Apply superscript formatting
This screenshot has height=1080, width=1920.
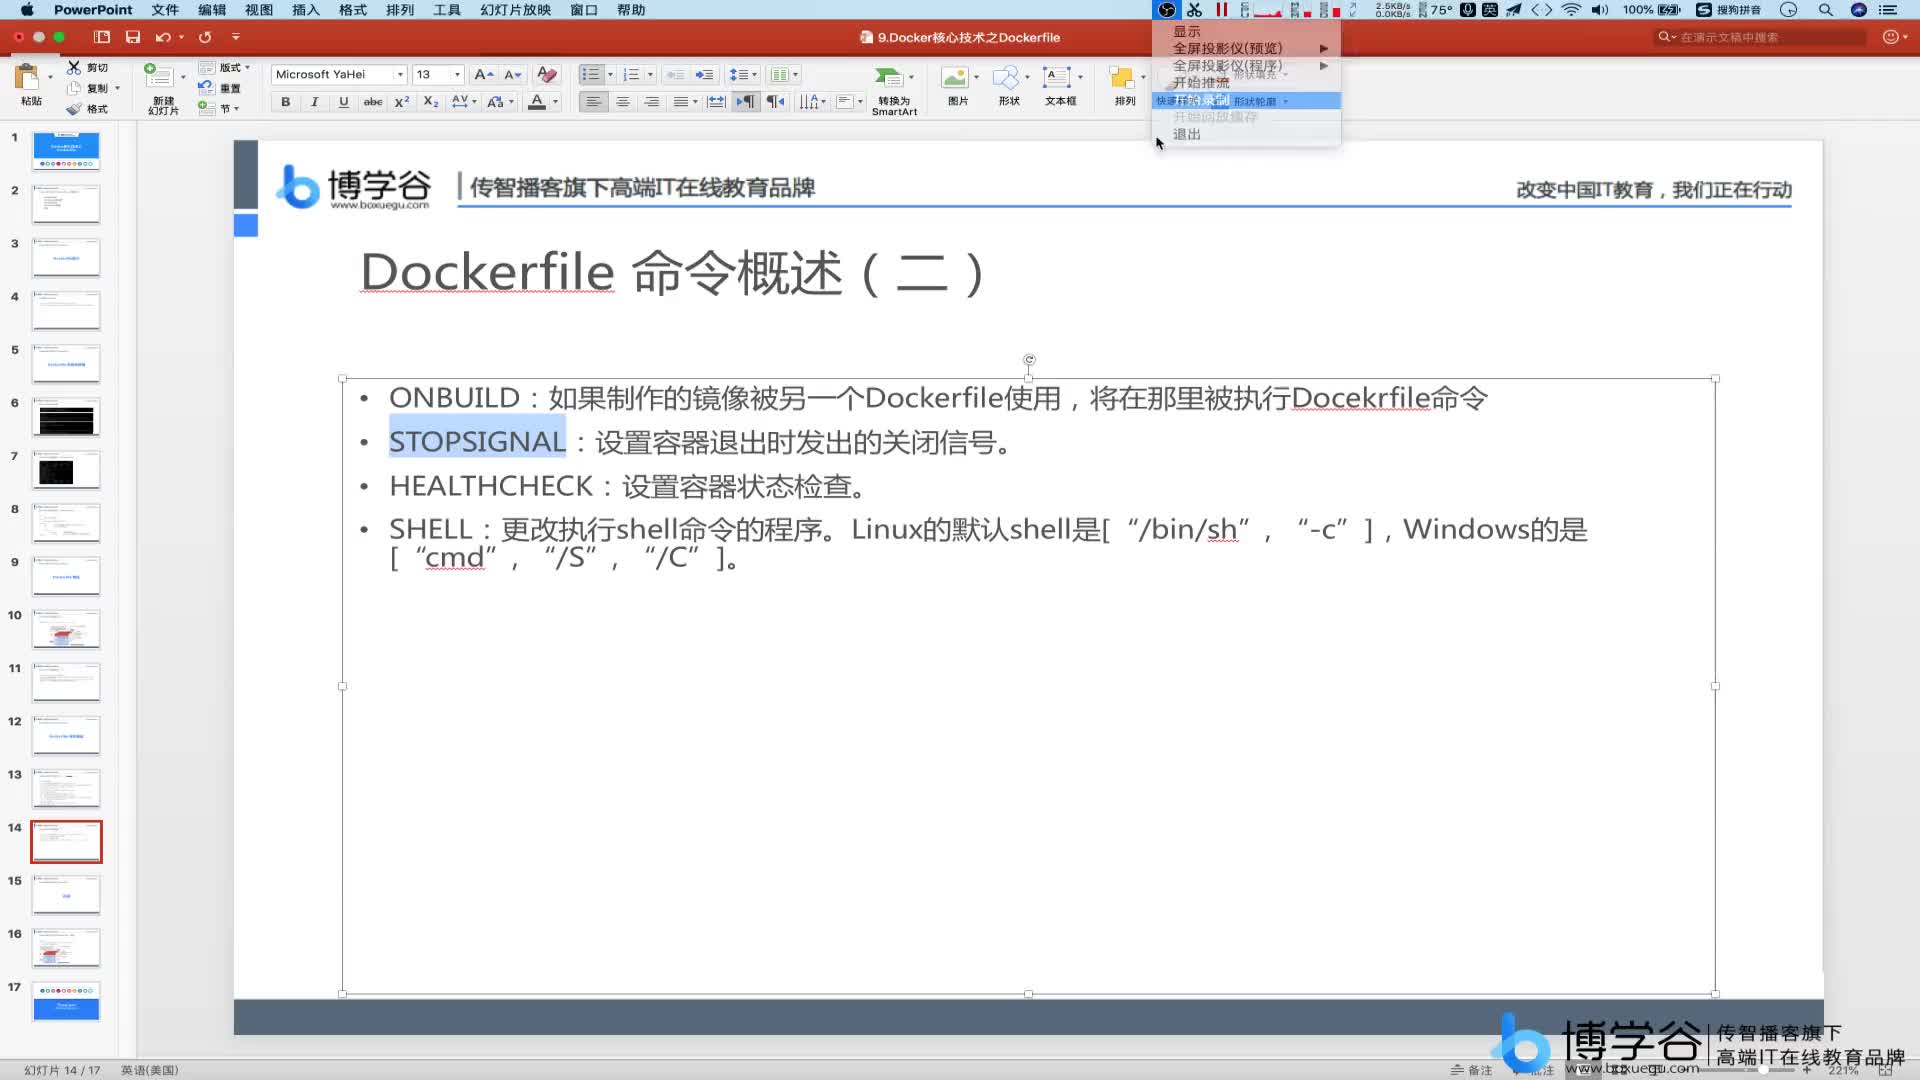[401, 102]
